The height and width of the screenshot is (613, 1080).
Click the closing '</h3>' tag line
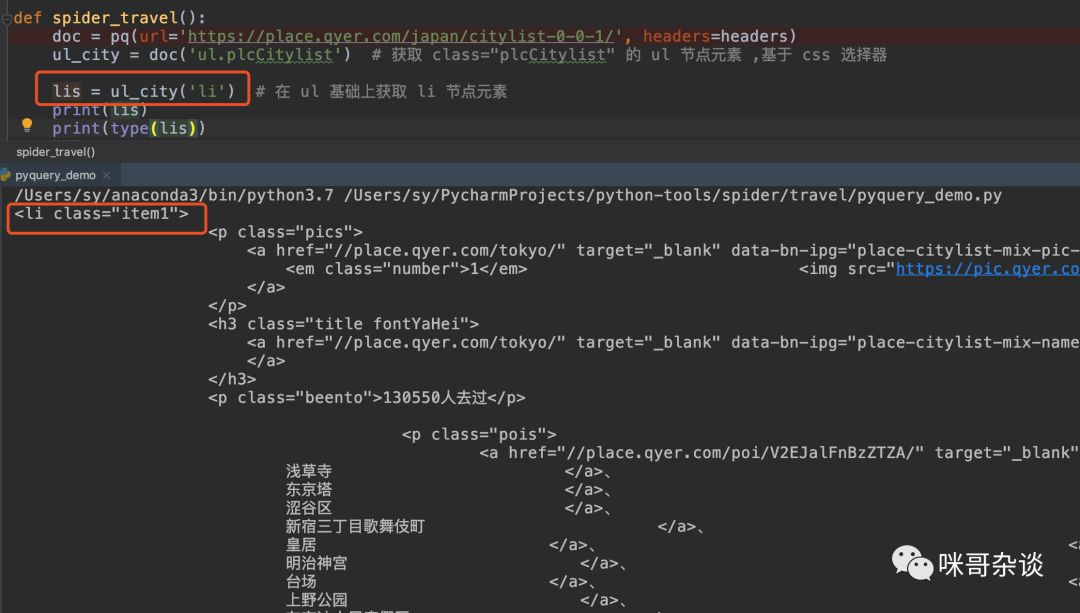(232, 379)
